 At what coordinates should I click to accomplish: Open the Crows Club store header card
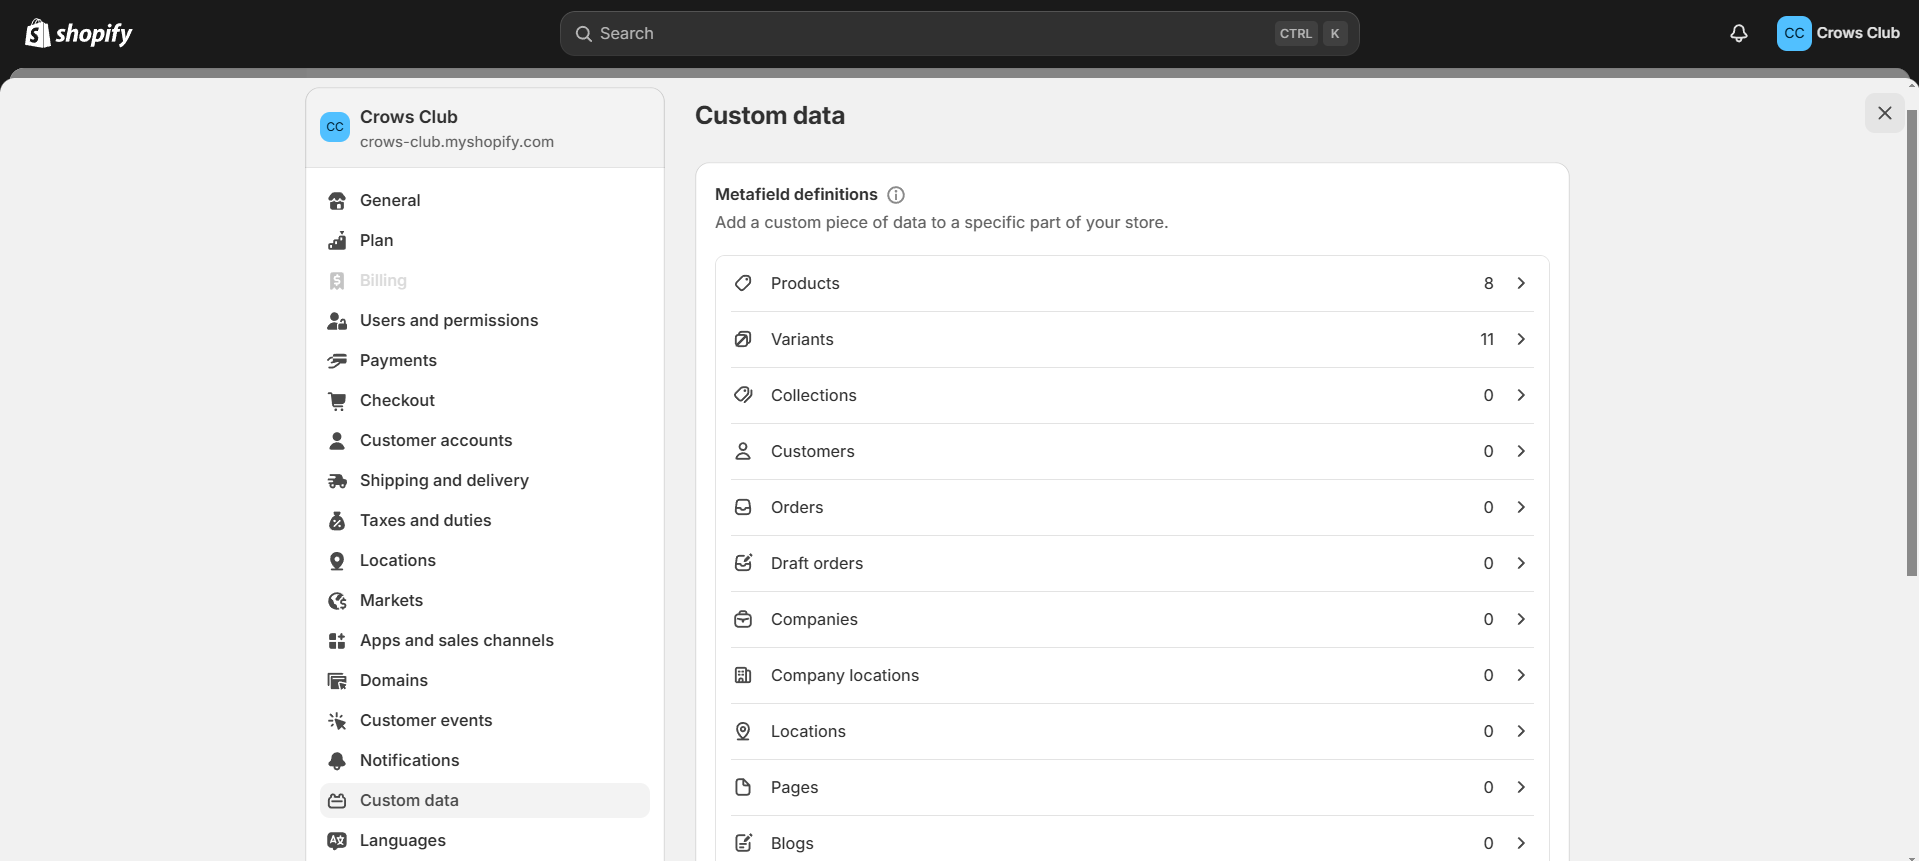click(x=485, y=128)
